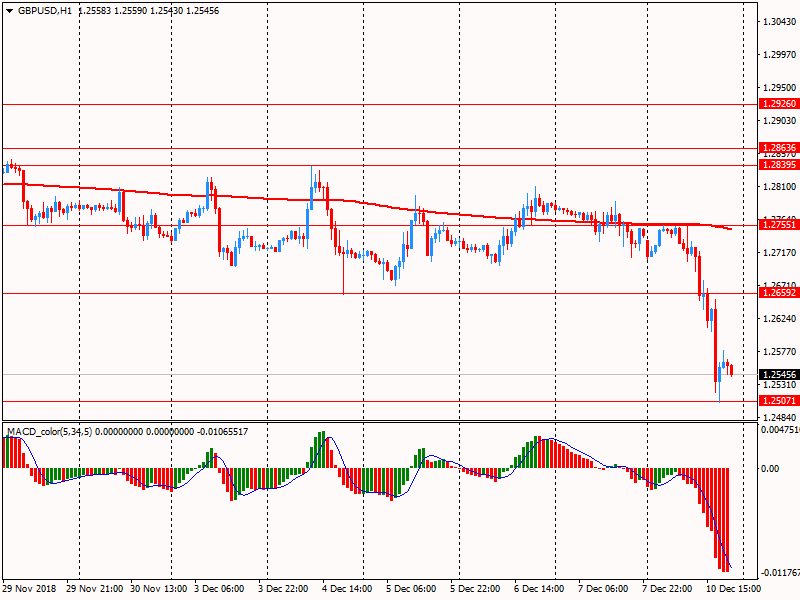Click the 29 Nov 2018 time axis label
This screenshot has height=600, width=800.
(30, 590)
